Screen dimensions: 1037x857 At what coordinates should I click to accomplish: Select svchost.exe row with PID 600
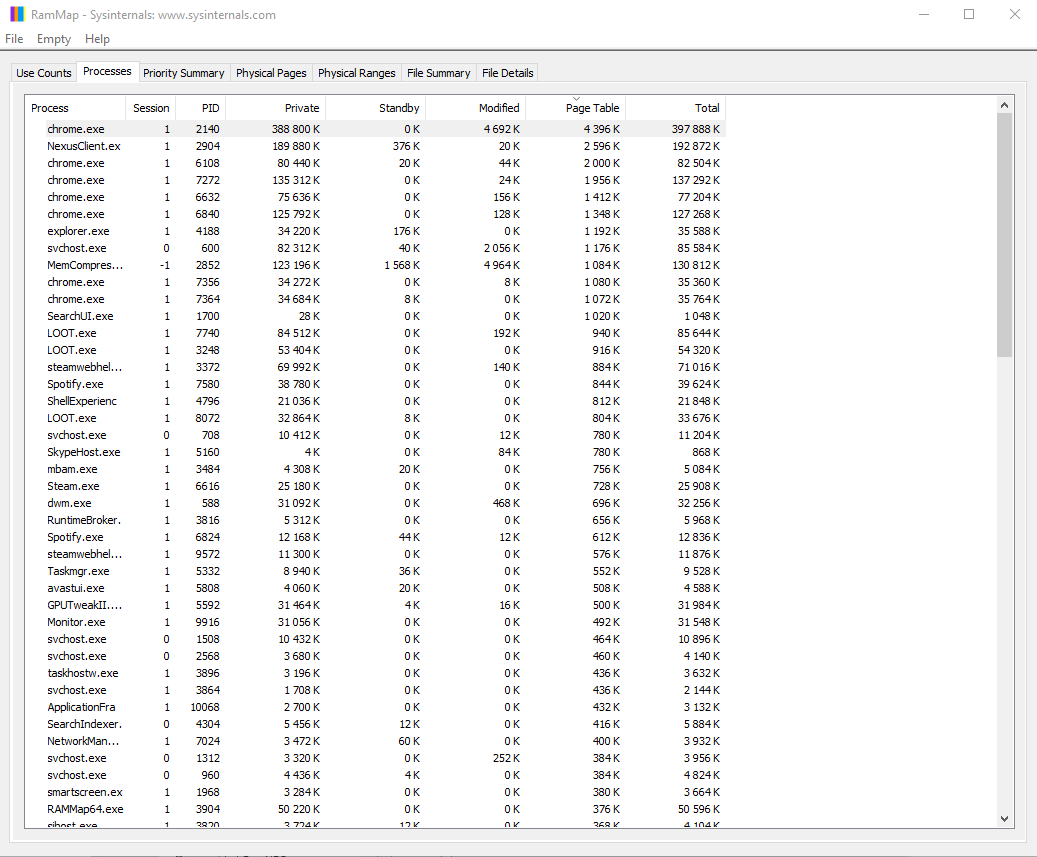(376, 248)
